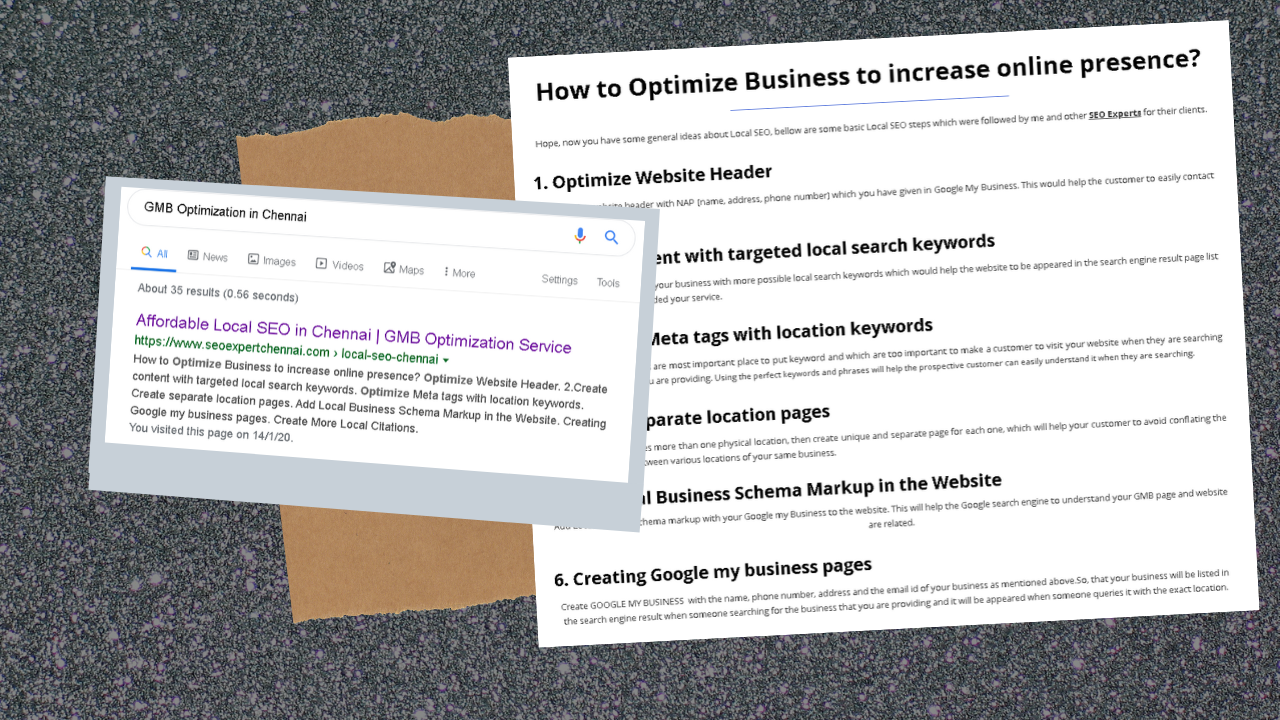Switch to the Maps results tab
The width and height of the screenshot is (1280, 720).
(404, 269)
